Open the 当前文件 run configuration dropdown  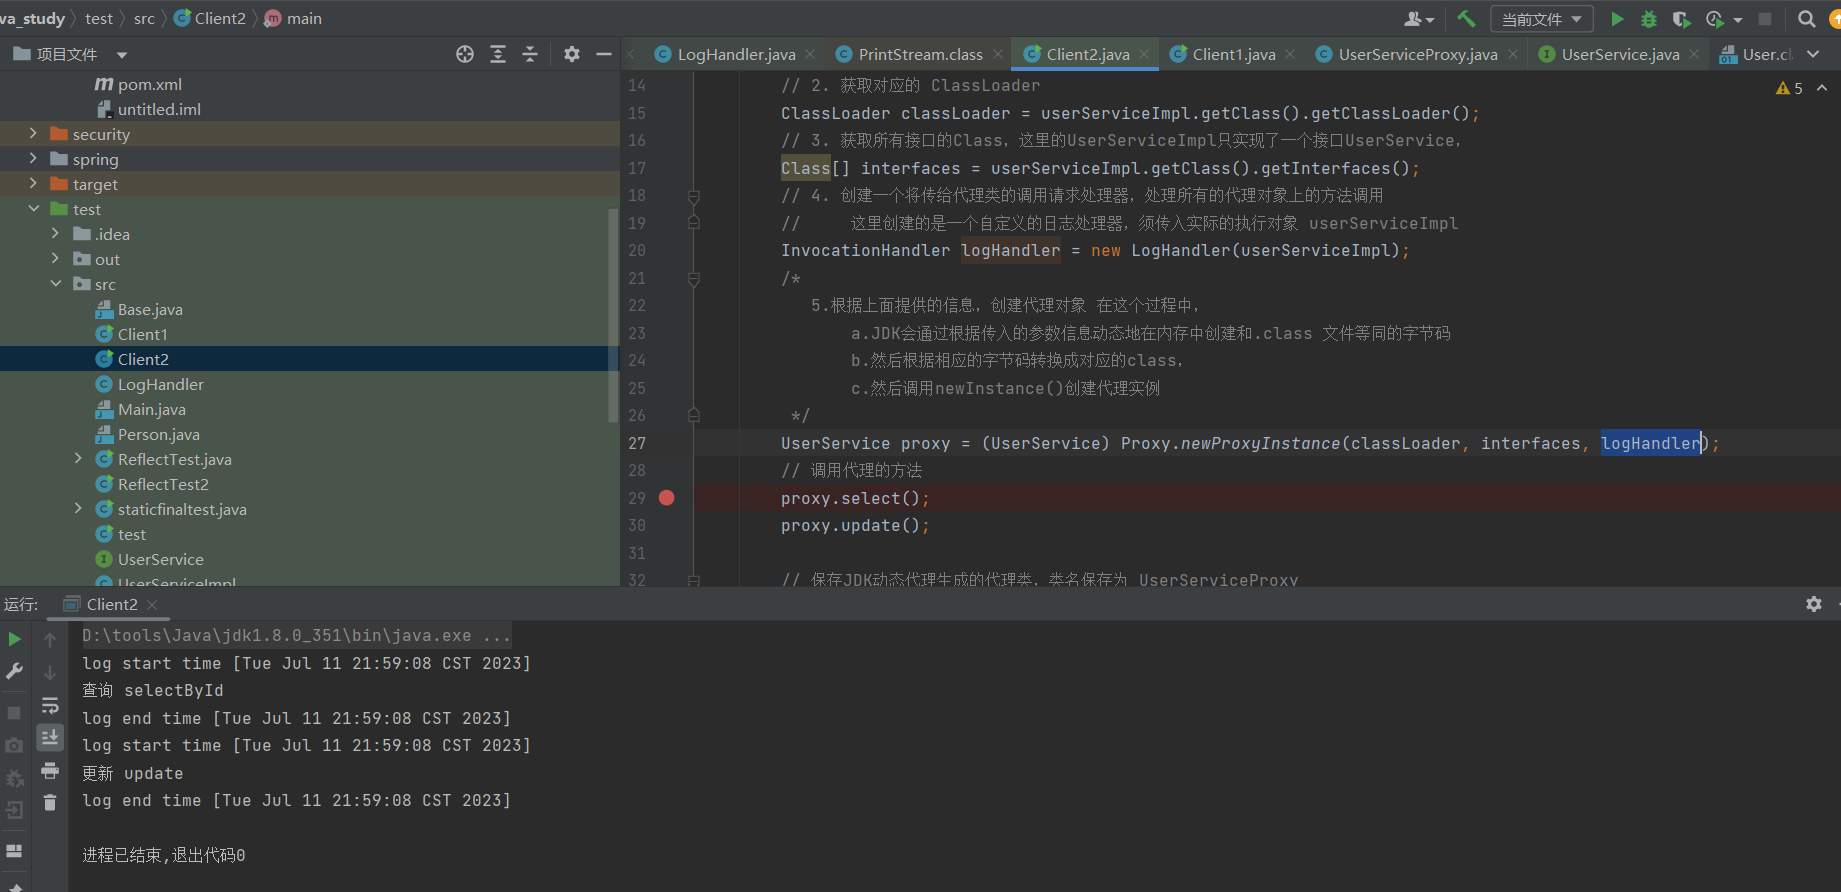[1542, 19]
